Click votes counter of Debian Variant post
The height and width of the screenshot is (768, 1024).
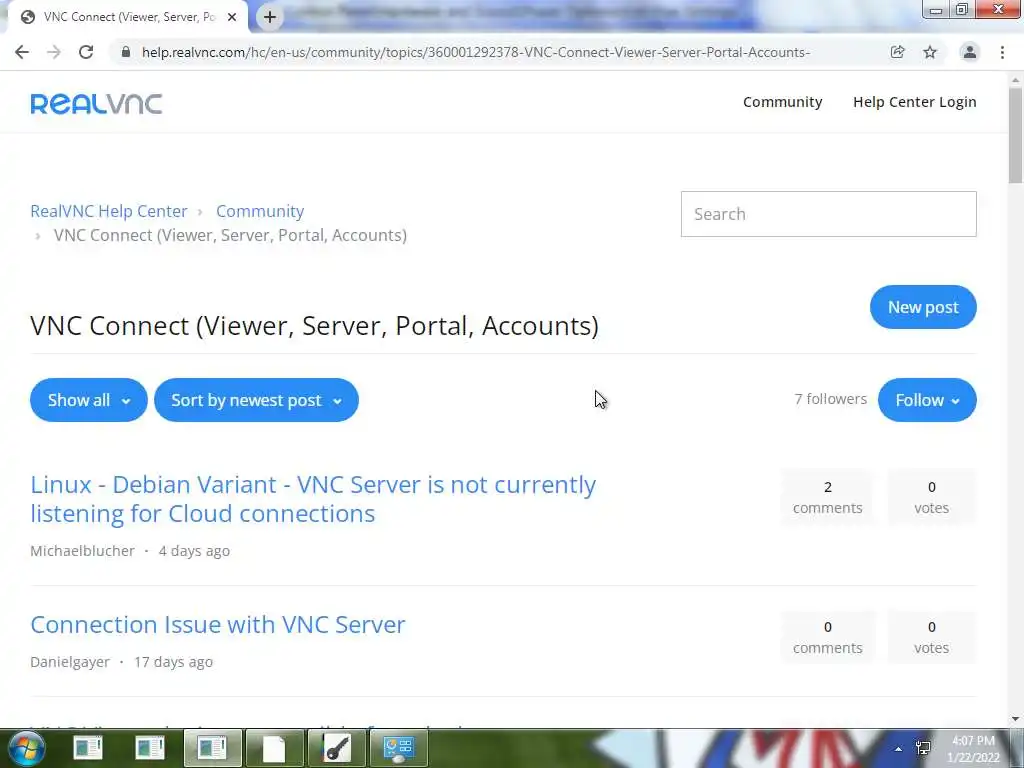click(931, 497)
